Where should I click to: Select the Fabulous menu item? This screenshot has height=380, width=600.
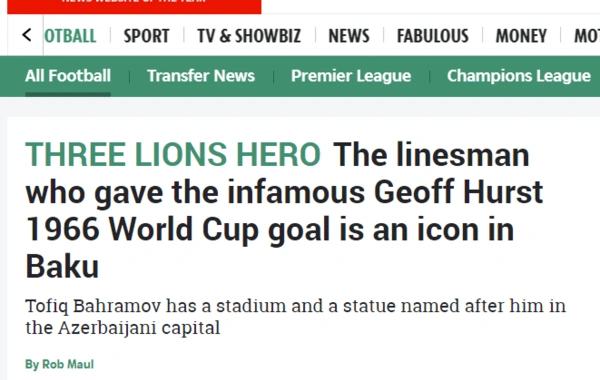coord(433,36)
